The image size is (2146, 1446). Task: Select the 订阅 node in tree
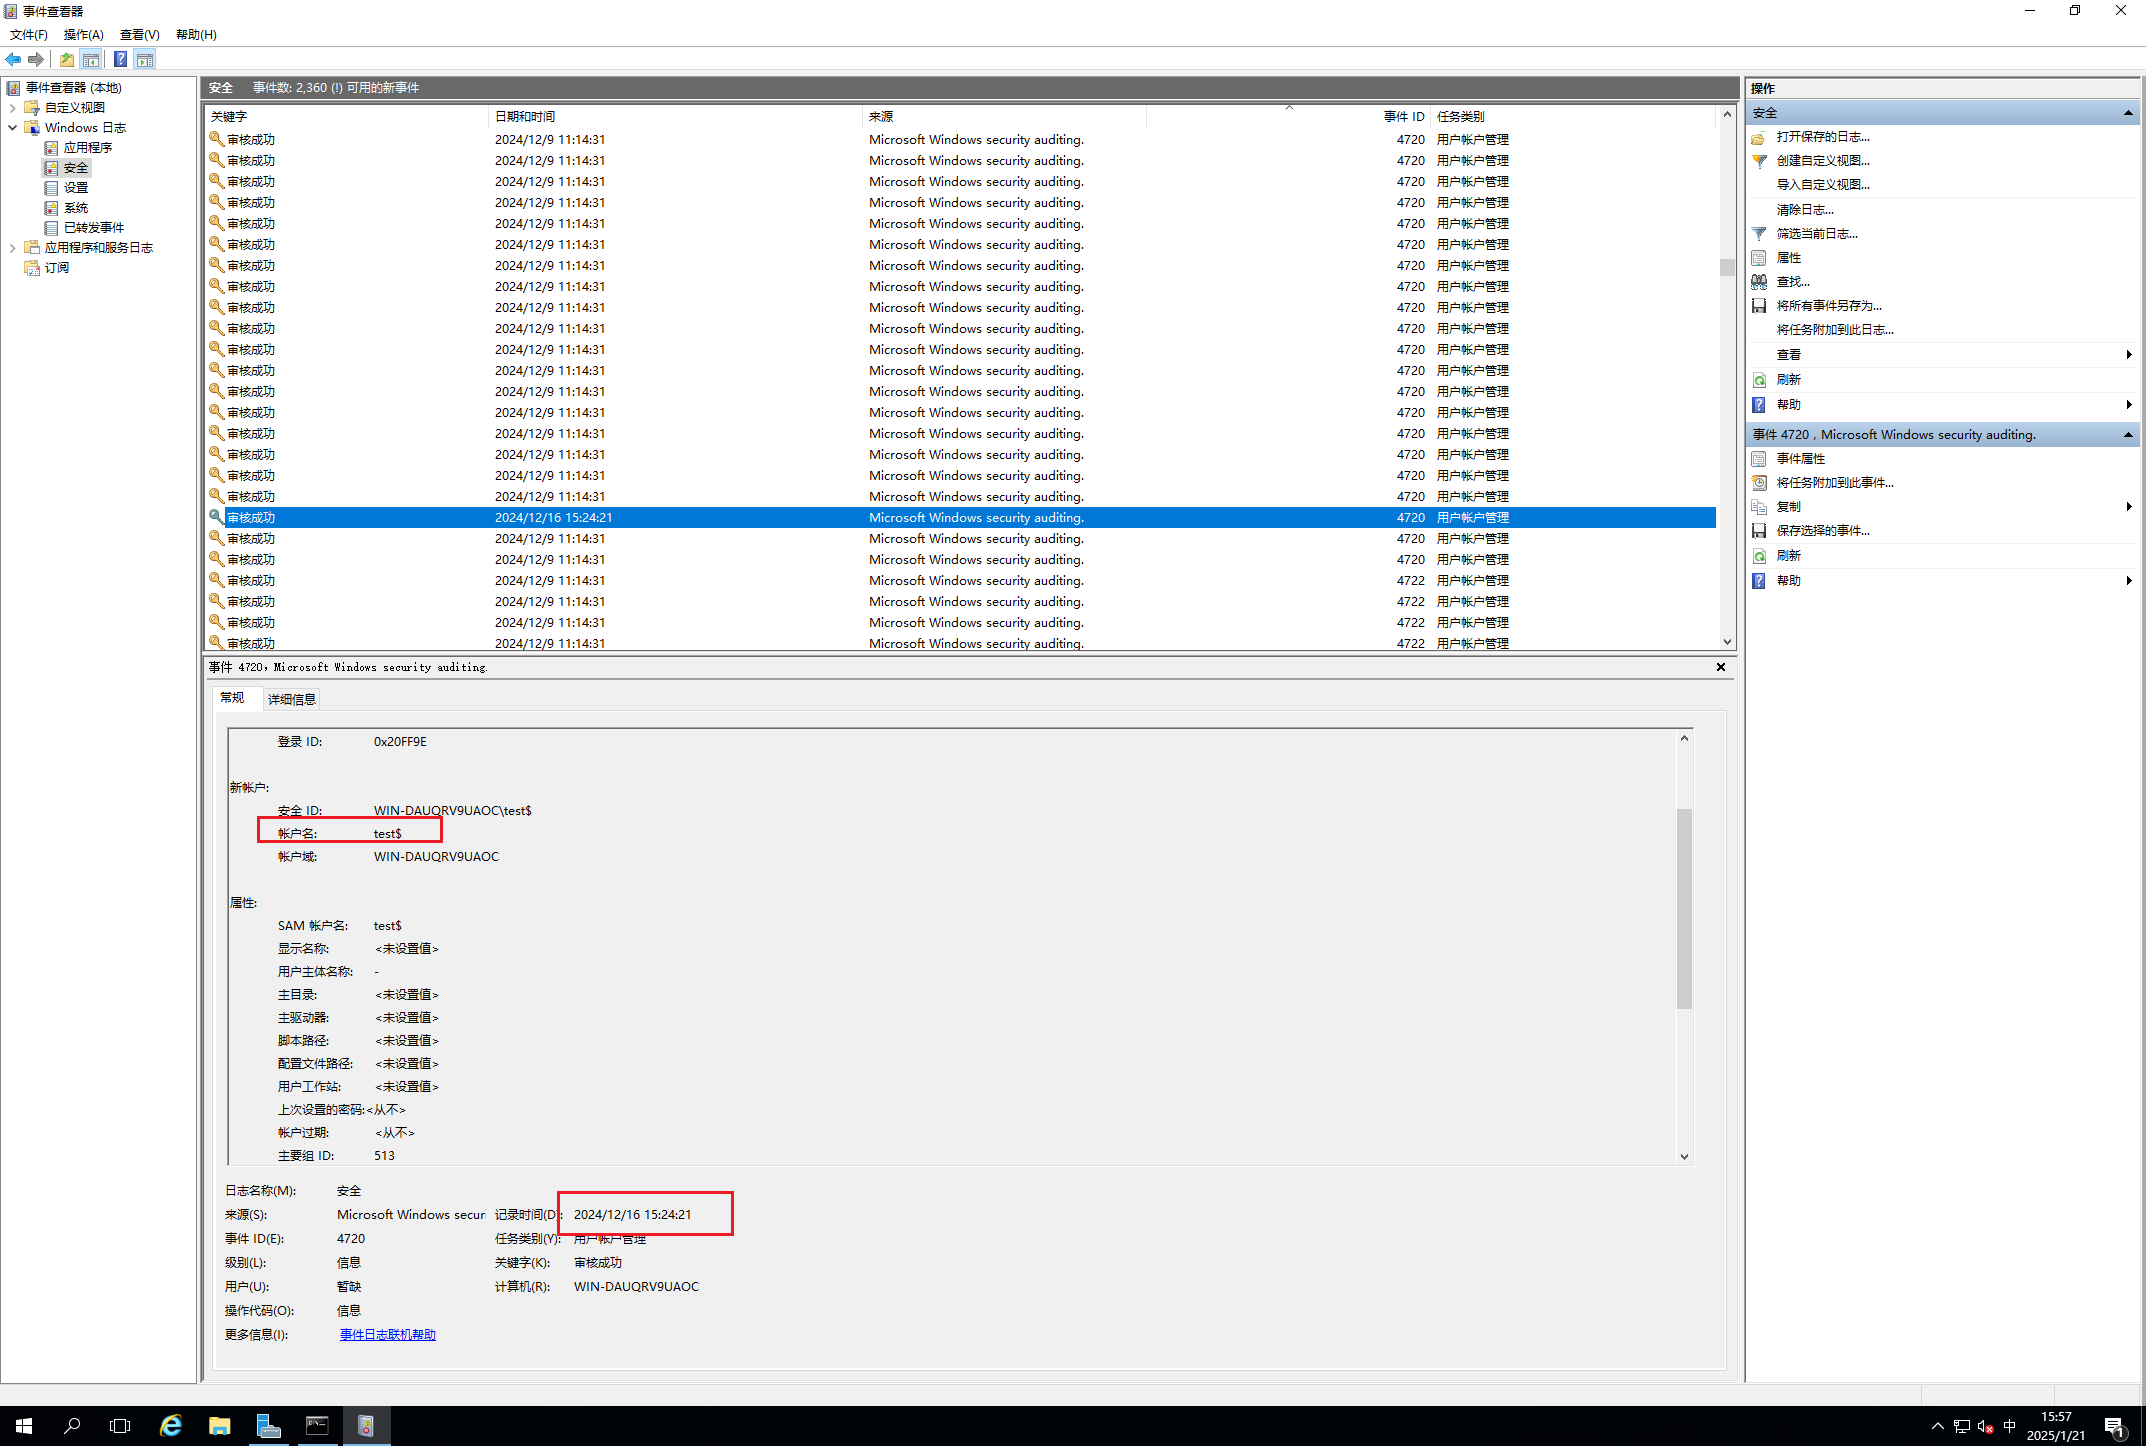57,268
